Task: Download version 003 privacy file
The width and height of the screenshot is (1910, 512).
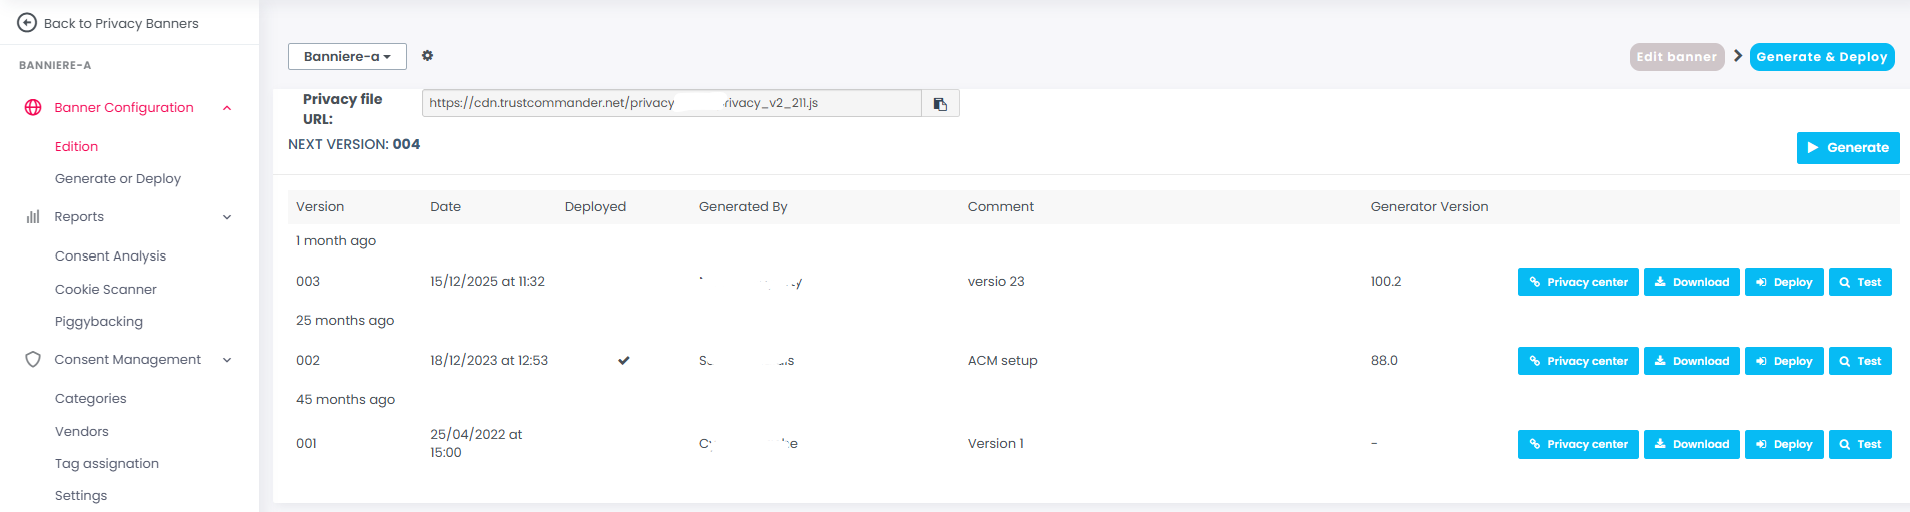Action: tap(1691, 282)
